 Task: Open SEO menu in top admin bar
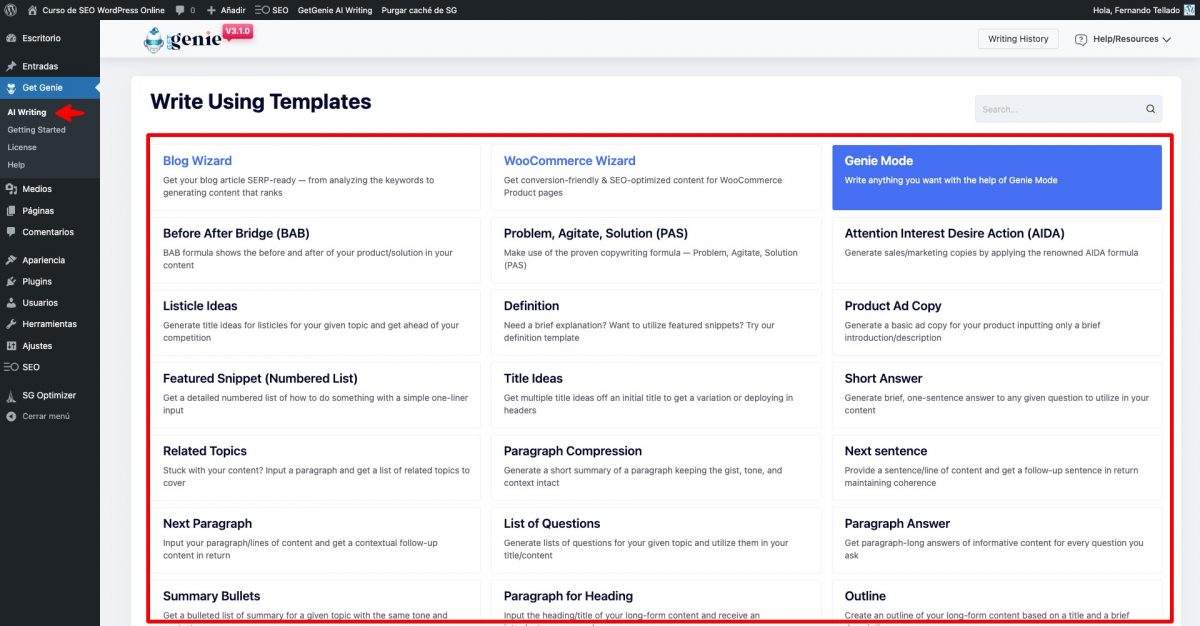click(x=271, y=10)
